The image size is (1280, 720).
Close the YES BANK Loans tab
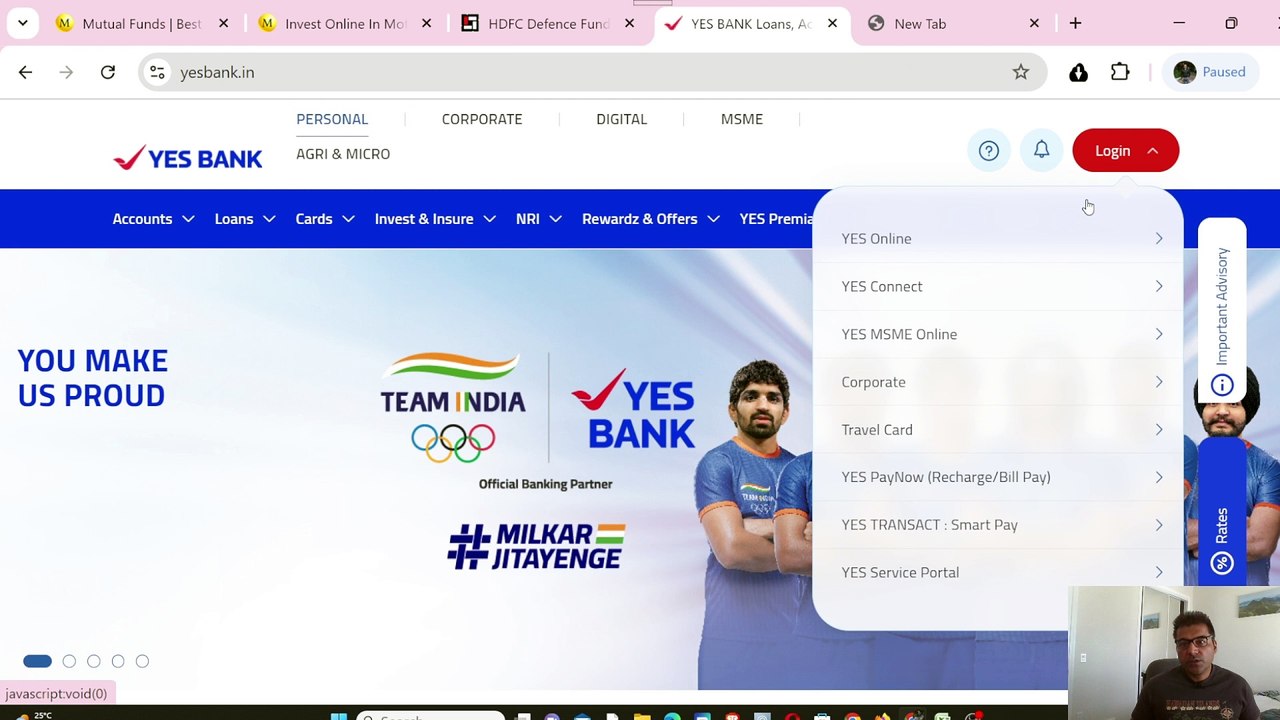[832, 23]
